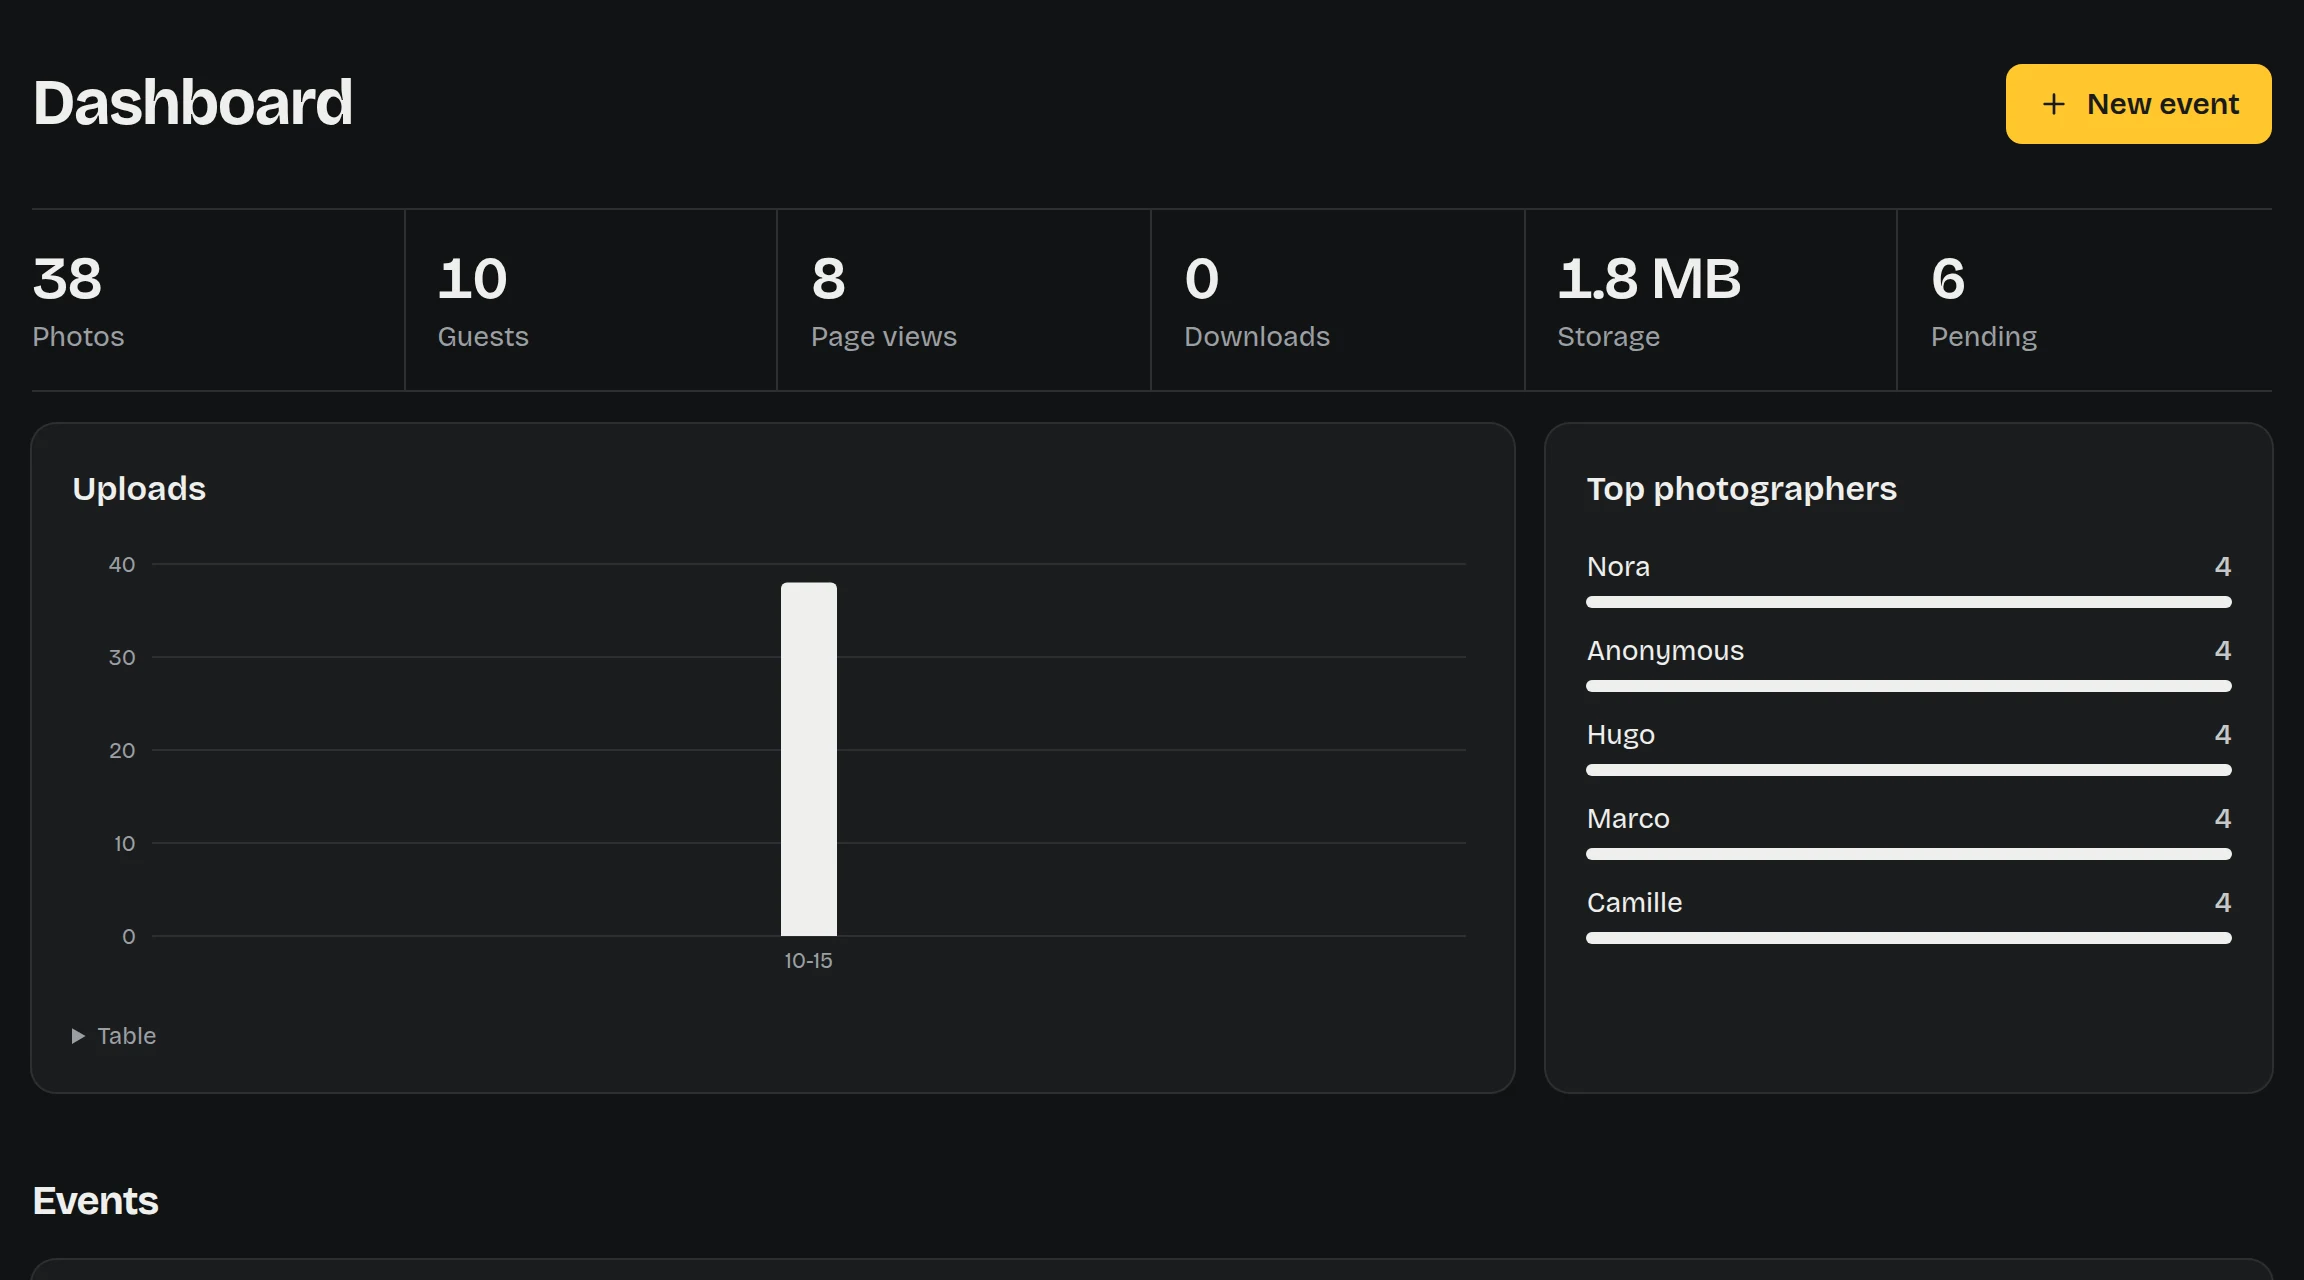Click the 10-15 x-axis date label
The image size is (2304, 1280).
coord(808,961)
